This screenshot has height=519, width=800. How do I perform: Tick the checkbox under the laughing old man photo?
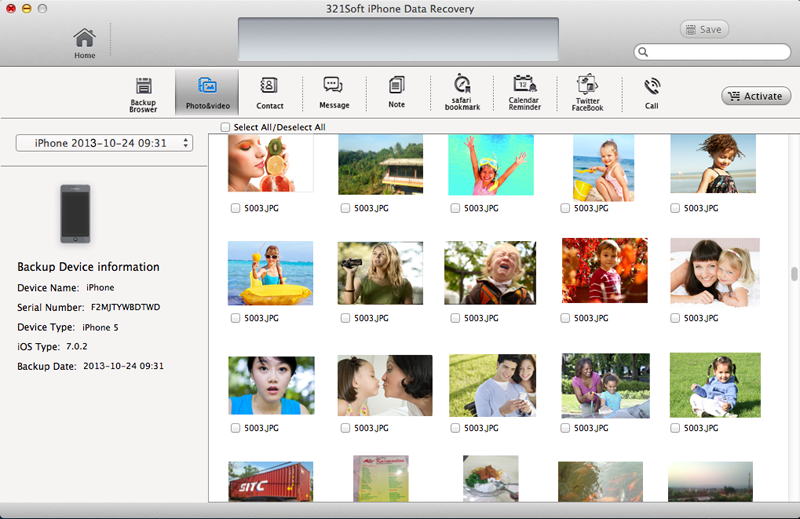[x=456, y=318]
